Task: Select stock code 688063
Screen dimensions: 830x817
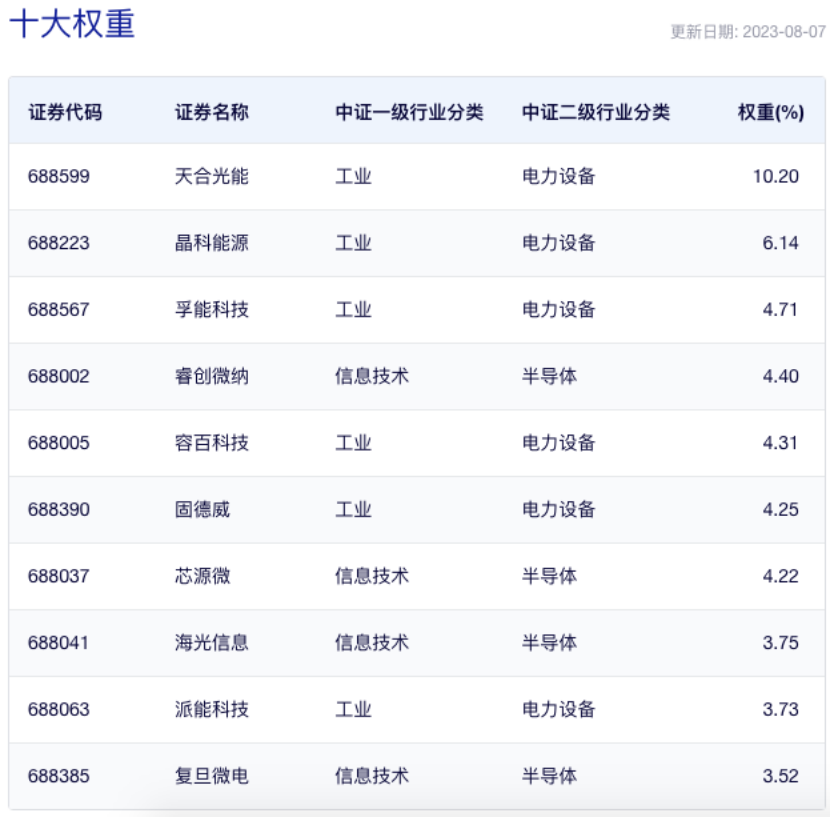Action: [x=59, y=710]
